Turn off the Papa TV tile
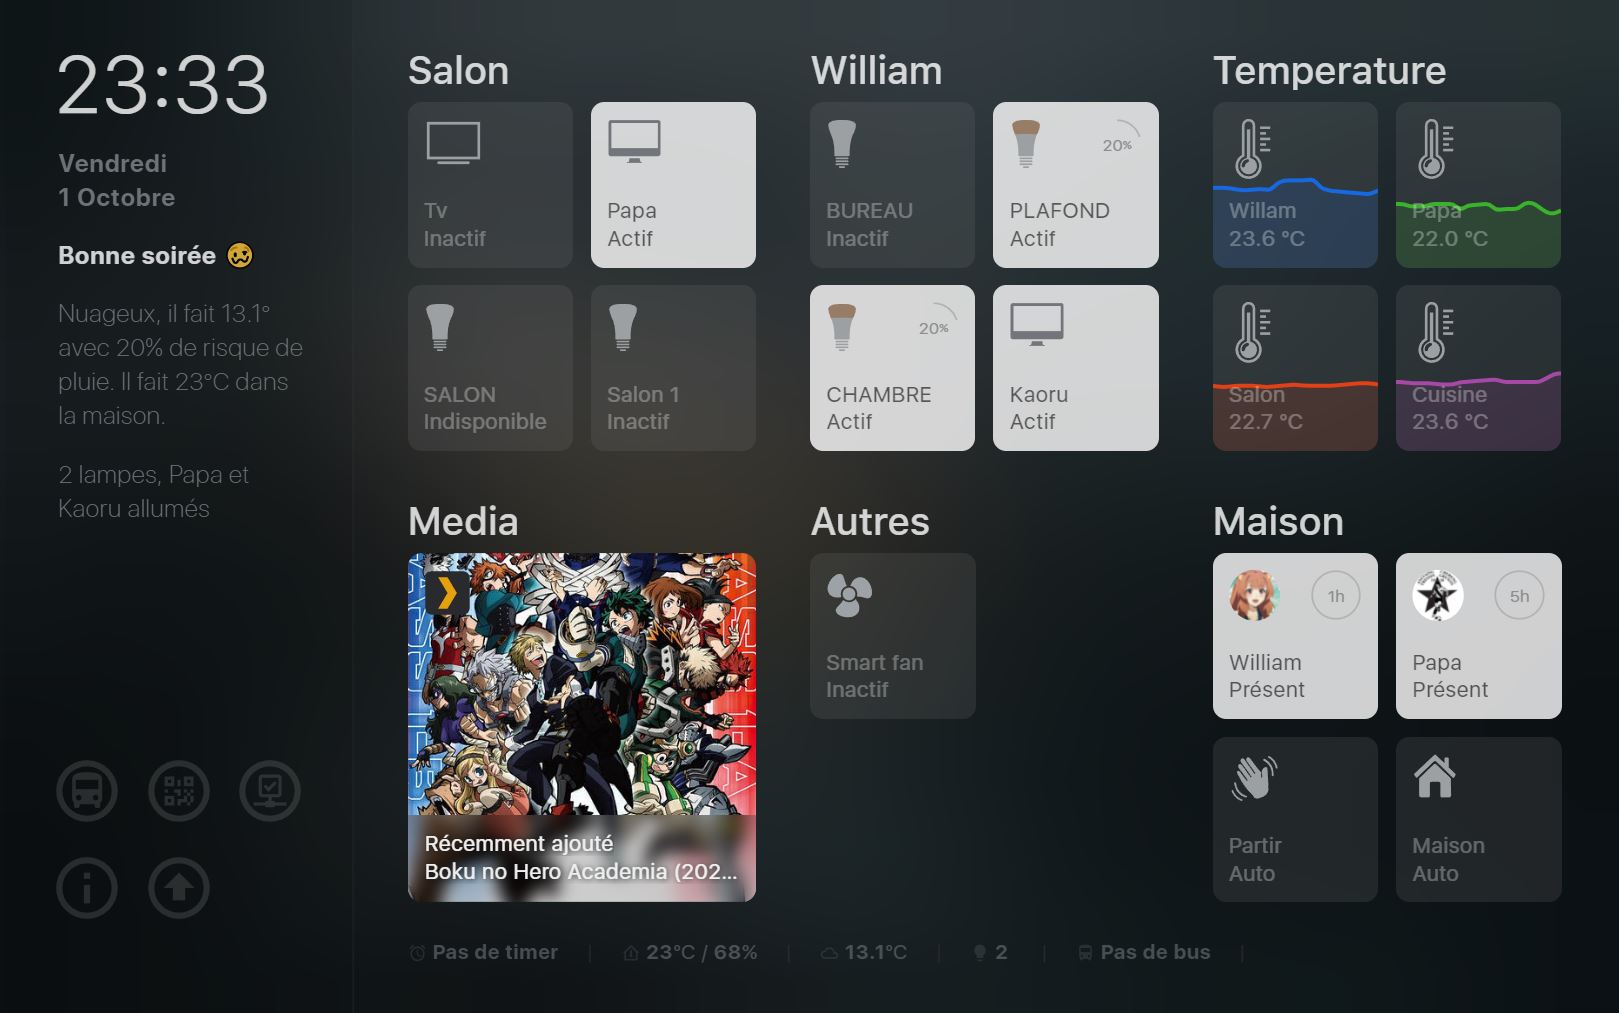 click(x=673, y=184)
